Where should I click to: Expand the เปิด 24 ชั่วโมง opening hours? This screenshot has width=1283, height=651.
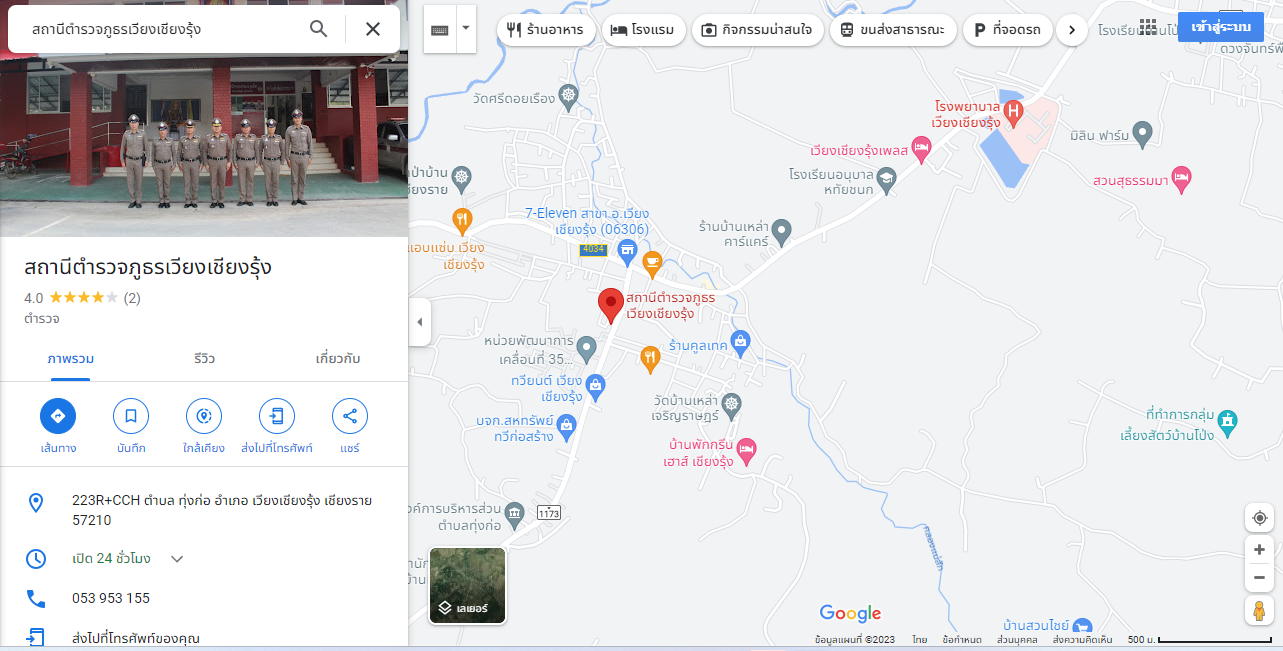[x=177, y=559]
